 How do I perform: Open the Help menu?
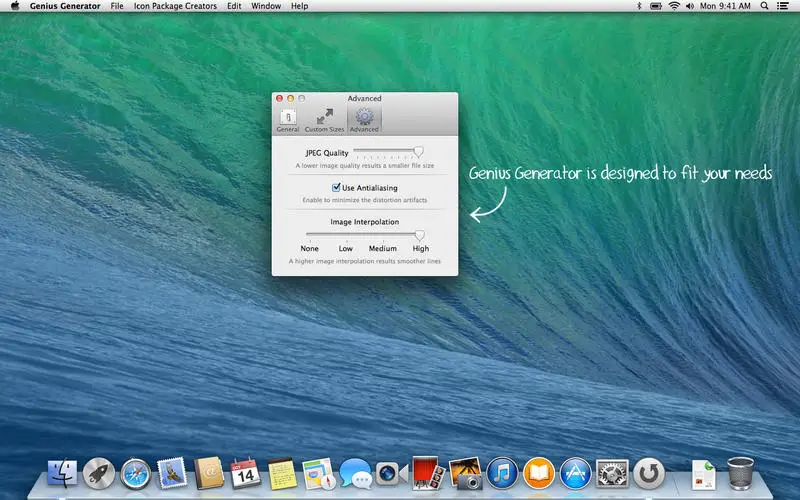coord(299,6)
